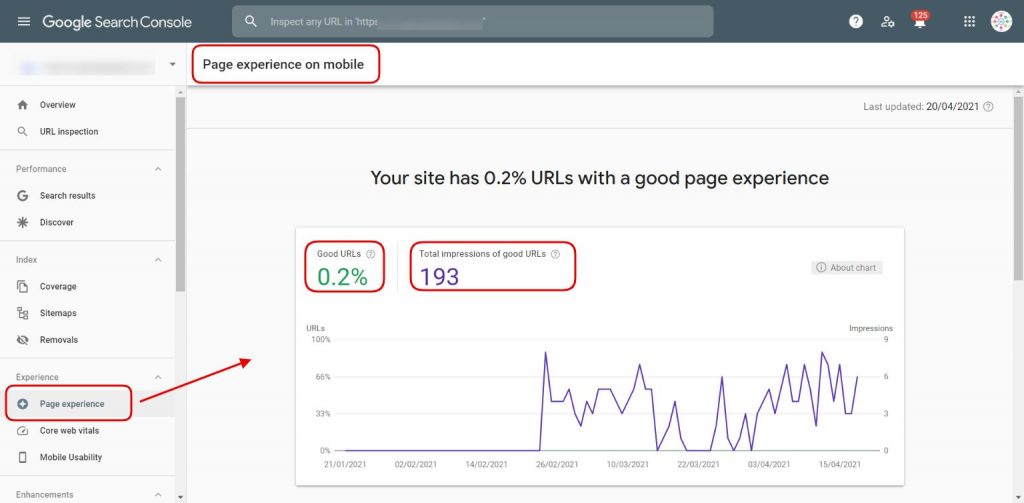Click the Overview home icon
The image size is (1024, 503).
pos(23,105)
